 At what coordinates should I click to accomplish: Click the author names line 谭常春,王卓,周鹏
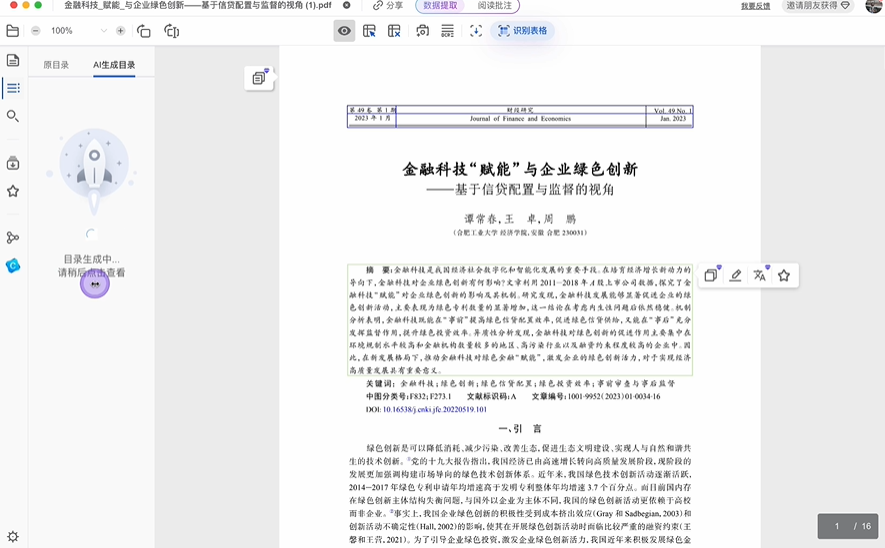point(520,219)
